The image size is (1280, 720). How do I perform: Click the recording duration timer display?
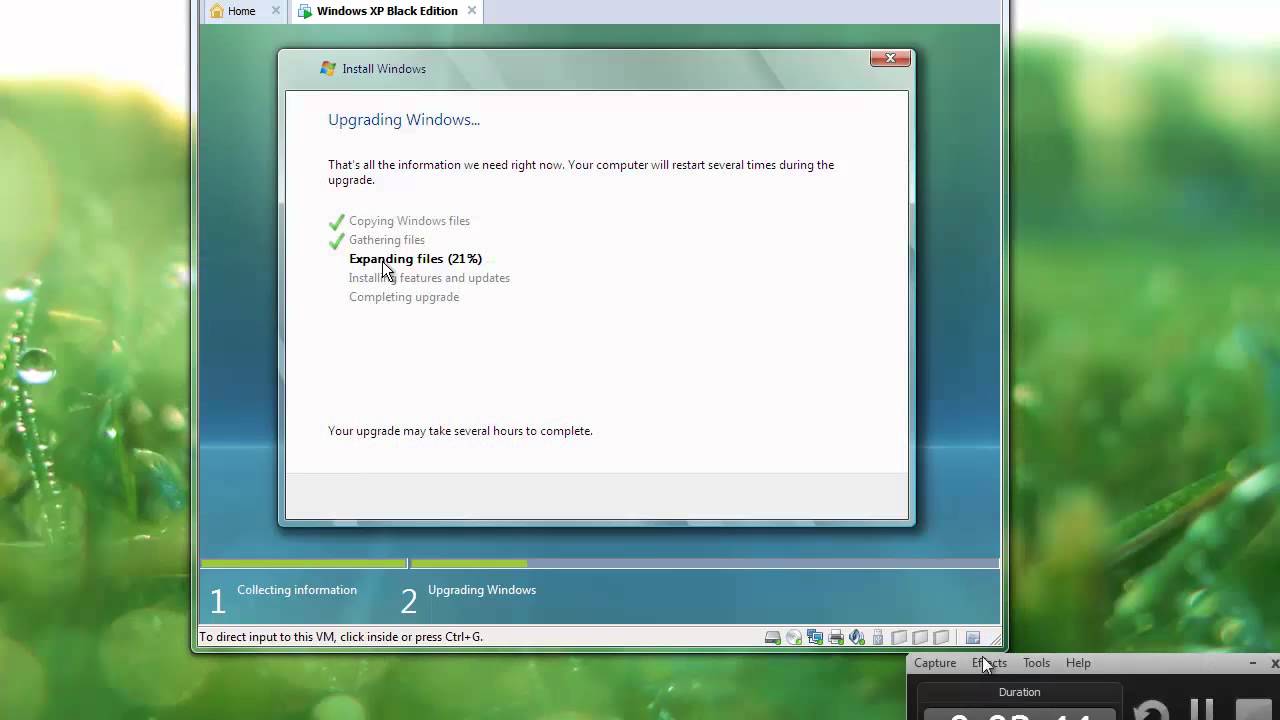point(1019,714)
